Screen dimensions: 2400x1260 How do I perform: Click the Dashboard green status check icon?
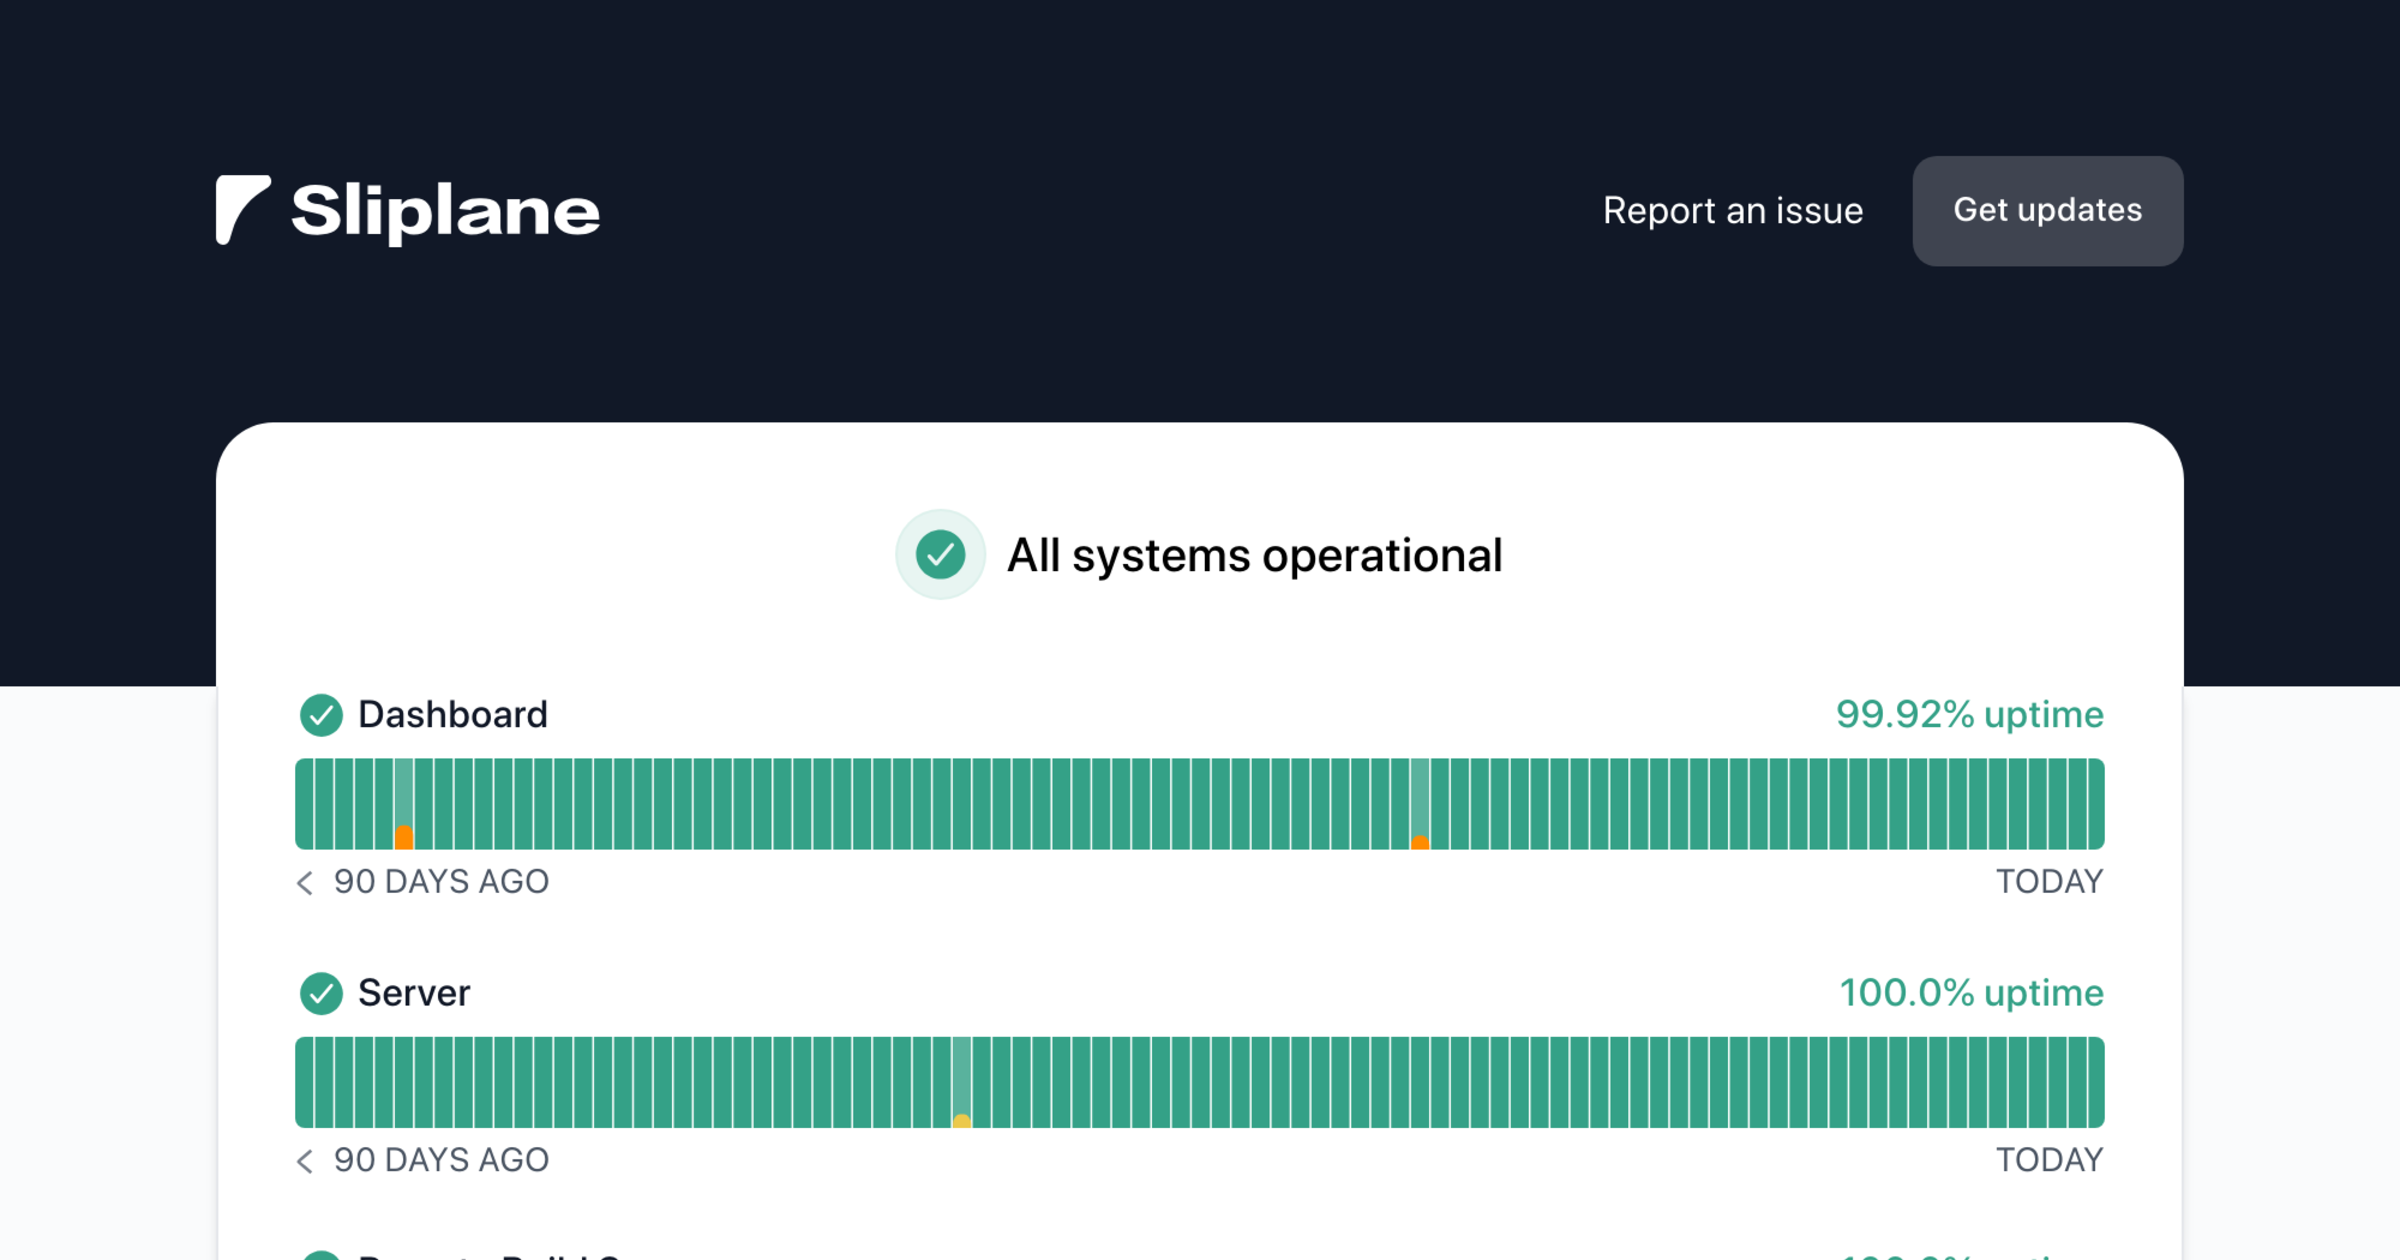click(x=321, y=715)
